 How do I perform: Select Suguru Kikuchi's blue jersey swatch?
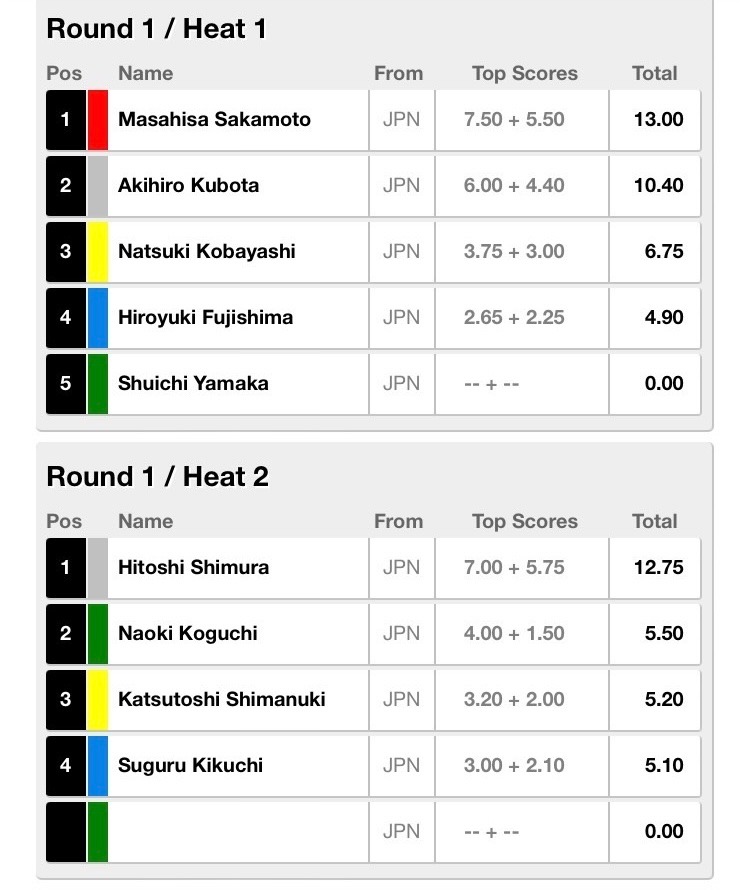[x=98, y=766]
